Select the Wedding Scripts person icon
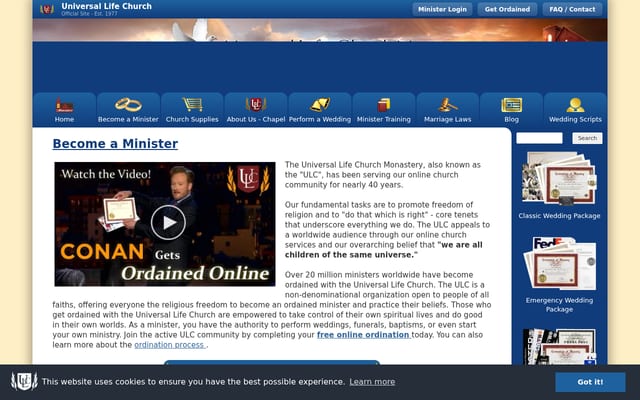 [575, 105]
